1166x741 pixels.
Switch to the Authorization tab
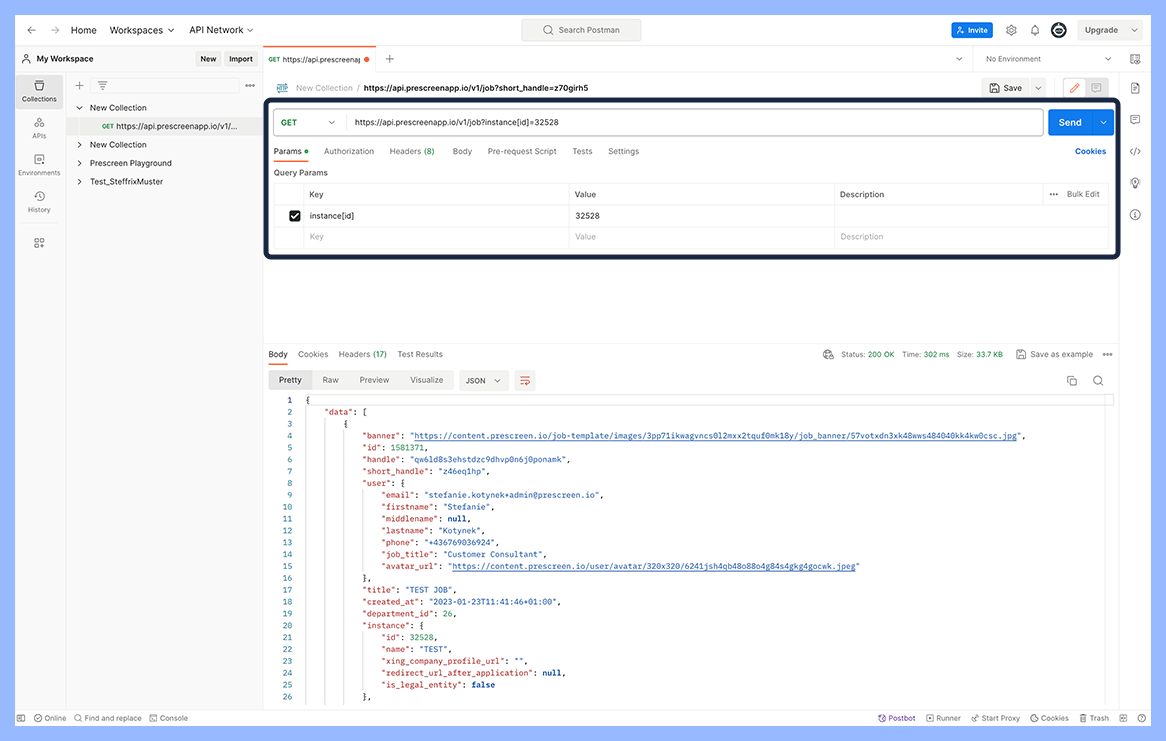point(349,152)
